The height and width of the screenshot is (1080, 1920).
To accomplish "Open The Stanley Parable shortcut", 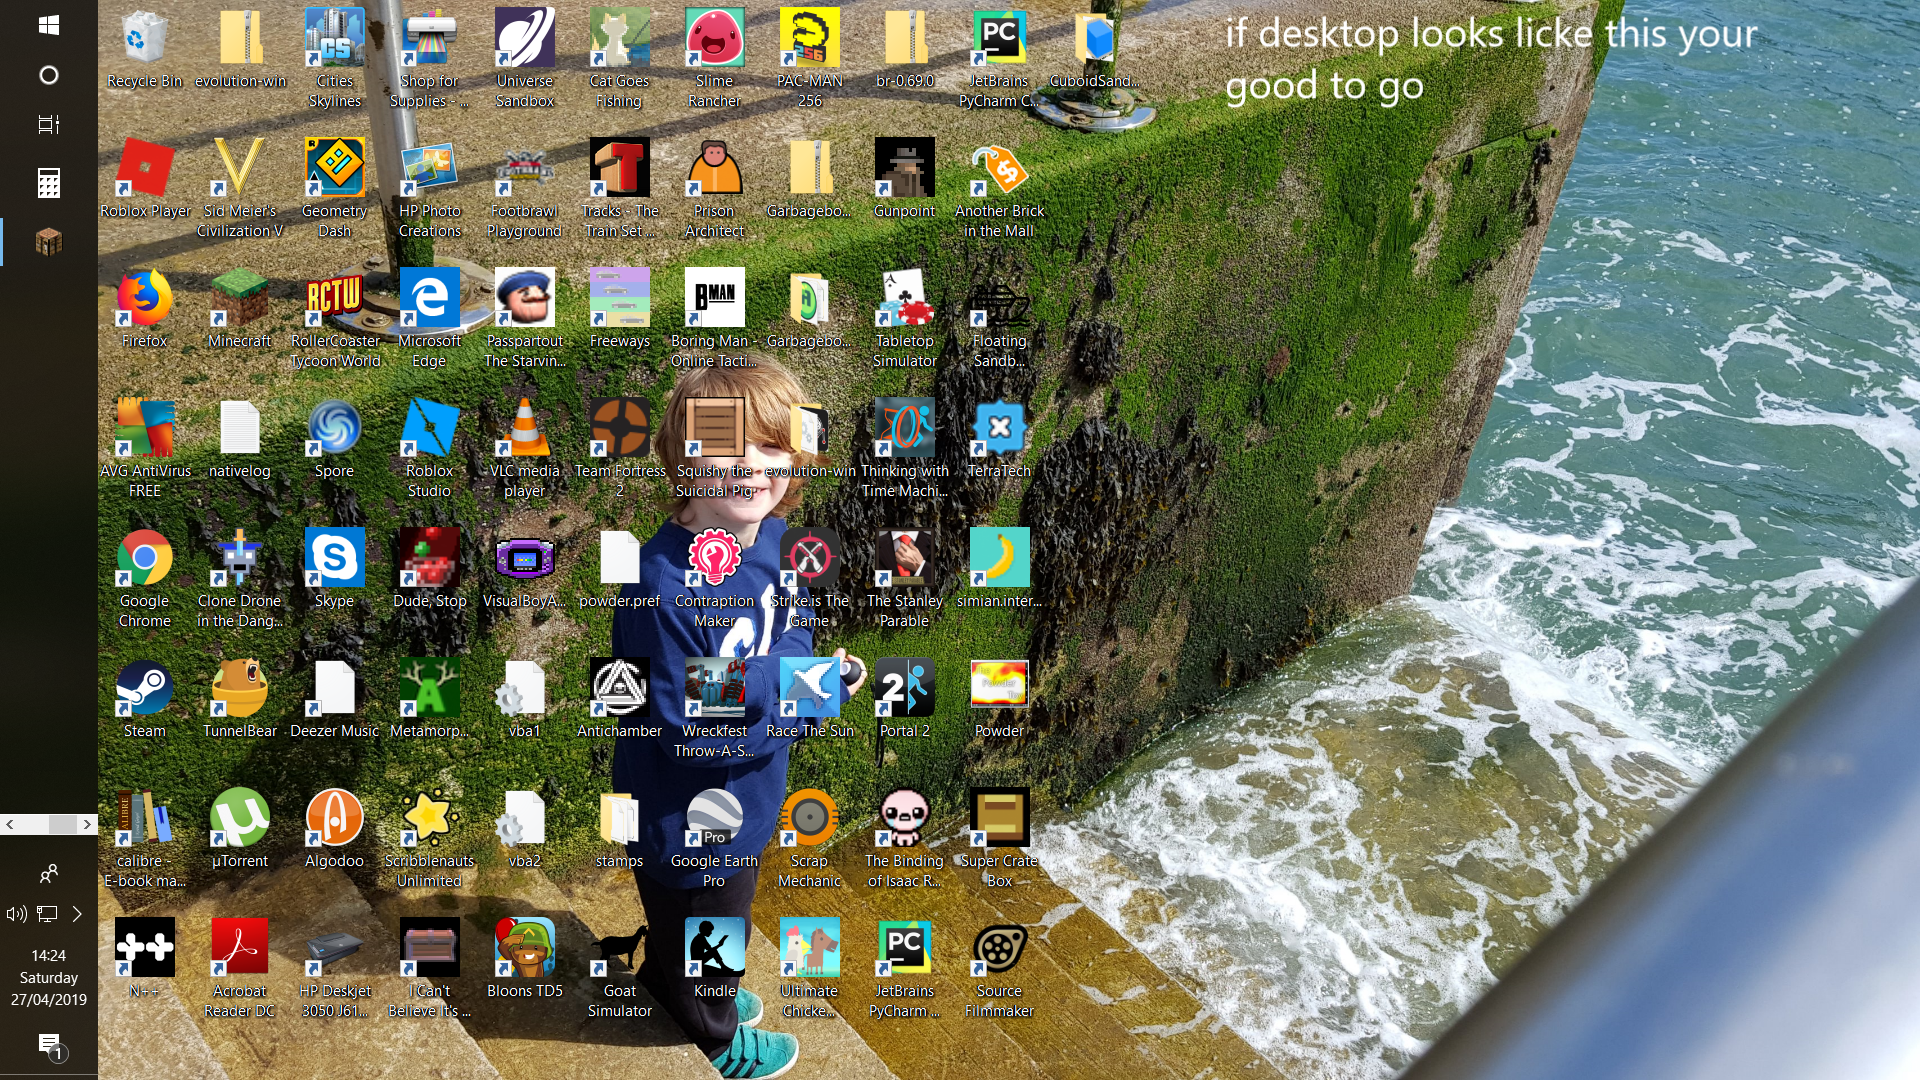I will [904, 559].
